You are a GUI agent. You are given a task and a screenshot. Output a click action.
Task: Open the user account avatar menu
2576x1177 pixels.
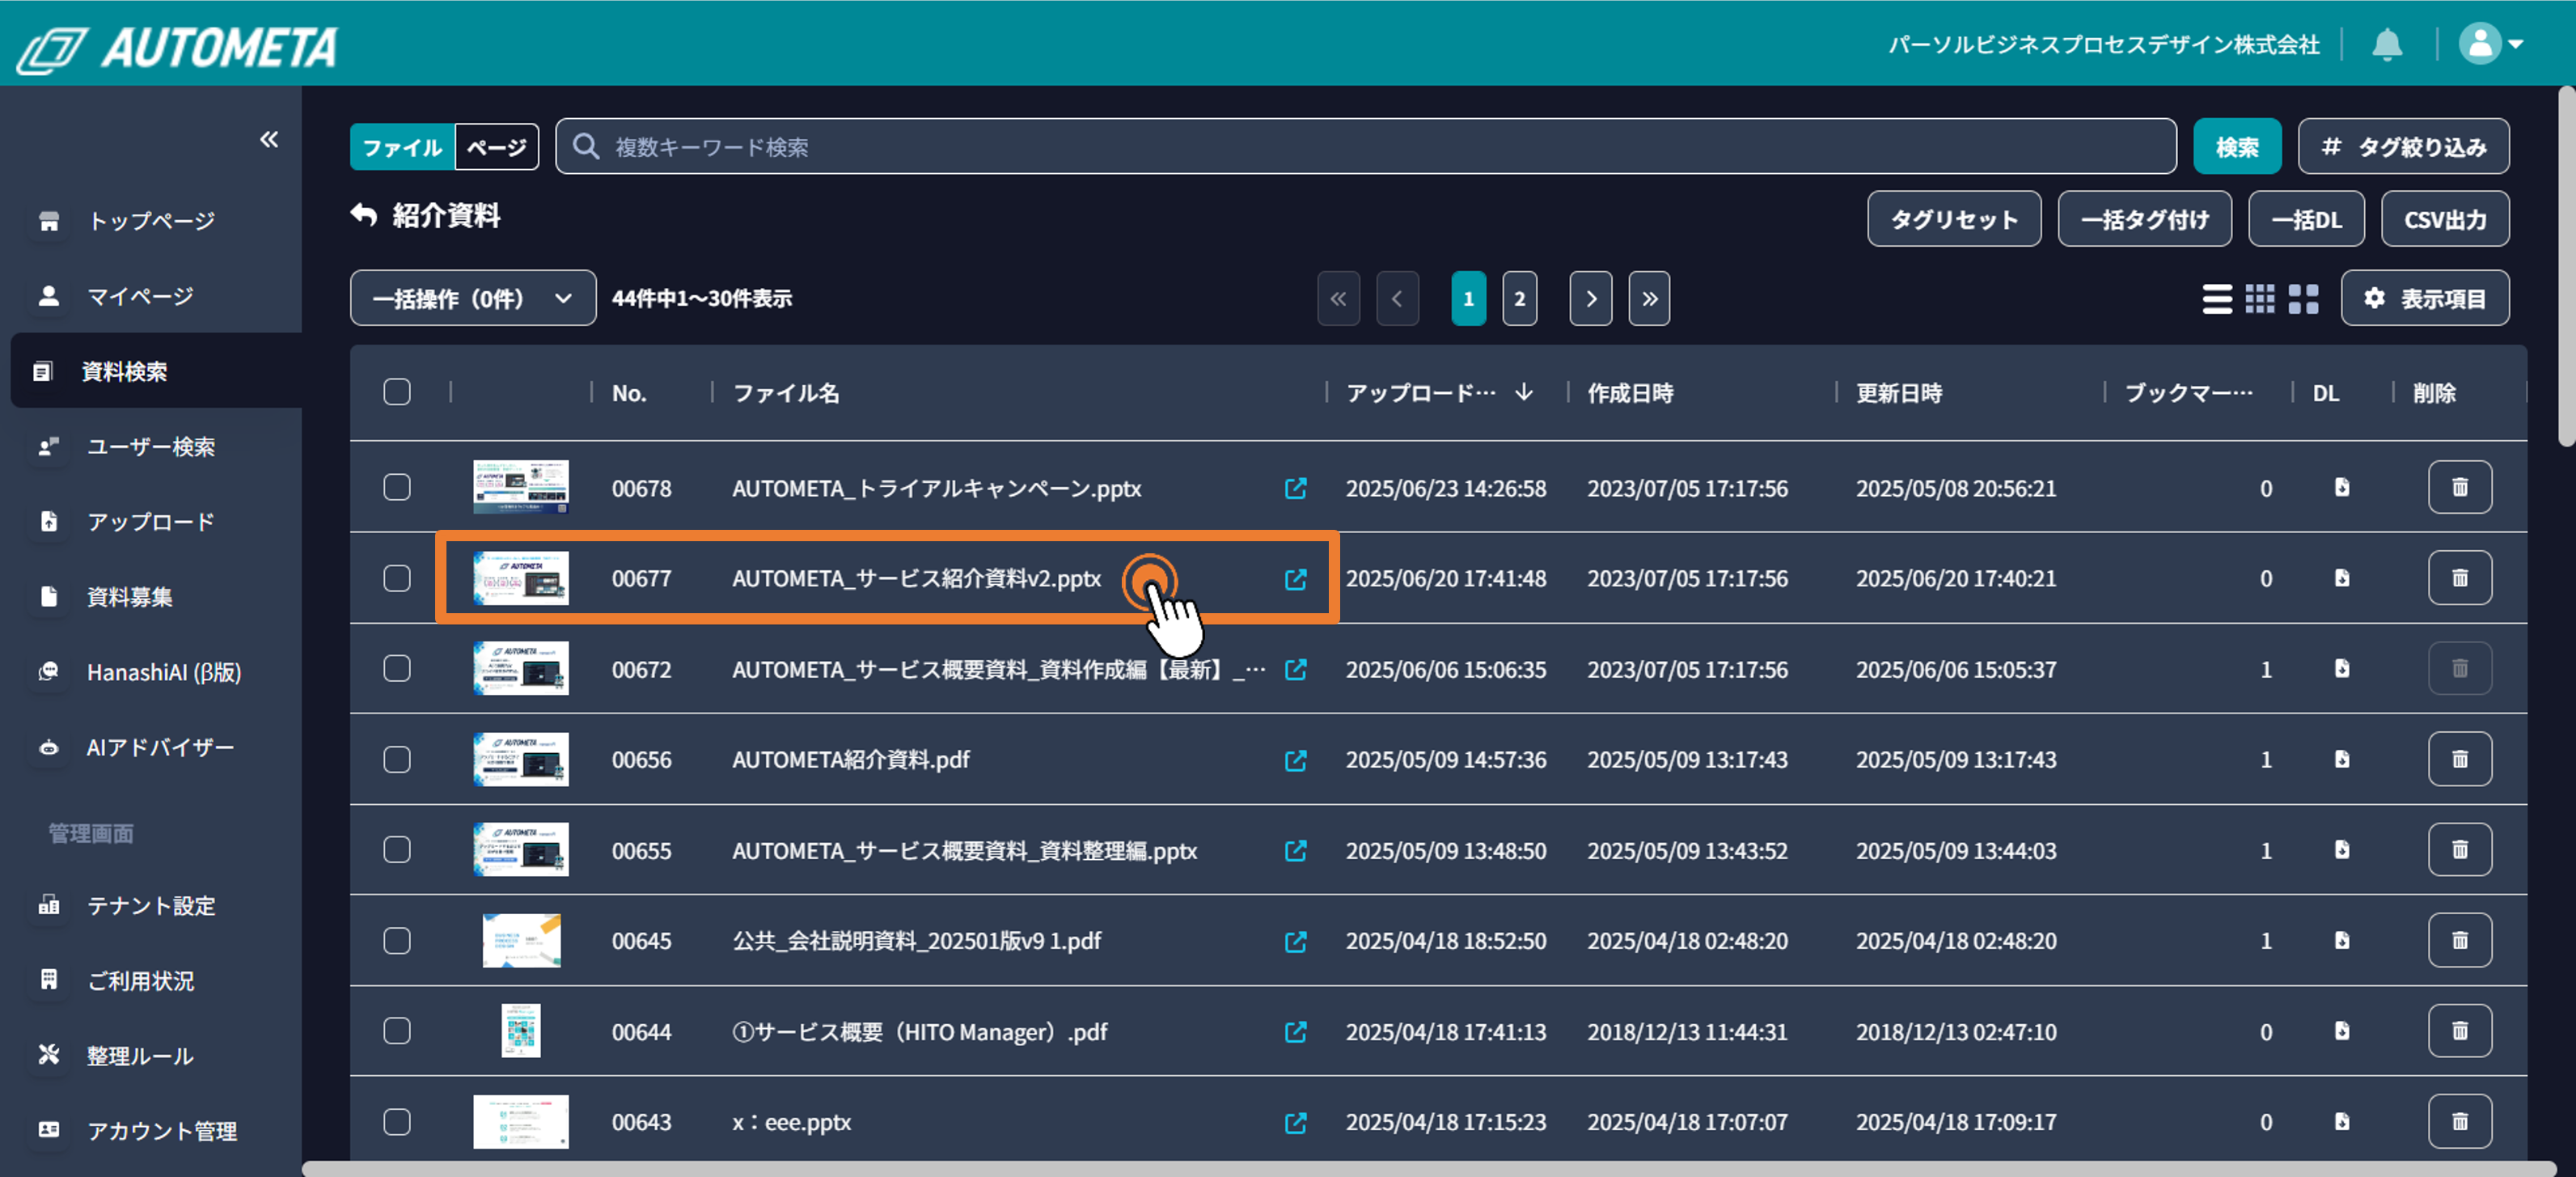tap(2491, 44)
